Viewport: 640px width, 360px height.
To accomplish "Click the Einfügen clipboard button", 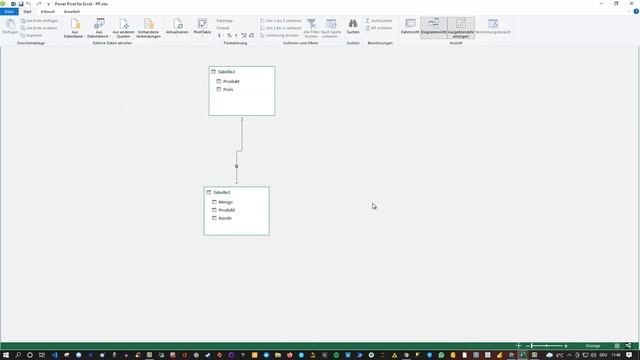I will (10, 26).
